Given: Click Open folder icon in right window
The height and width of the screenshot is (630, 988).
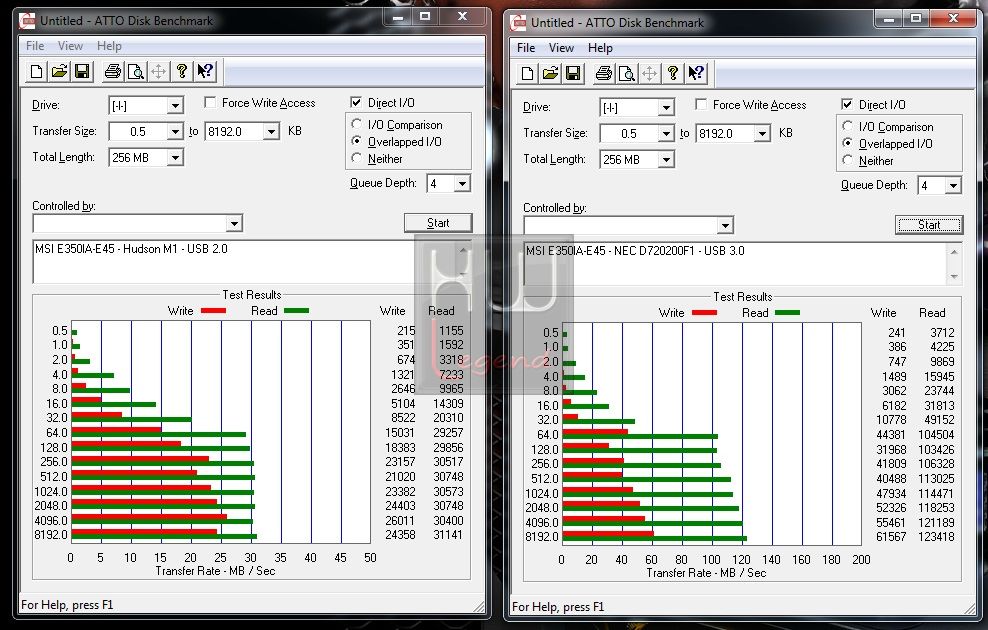Looking at the screenshot, I should [550, 73].
